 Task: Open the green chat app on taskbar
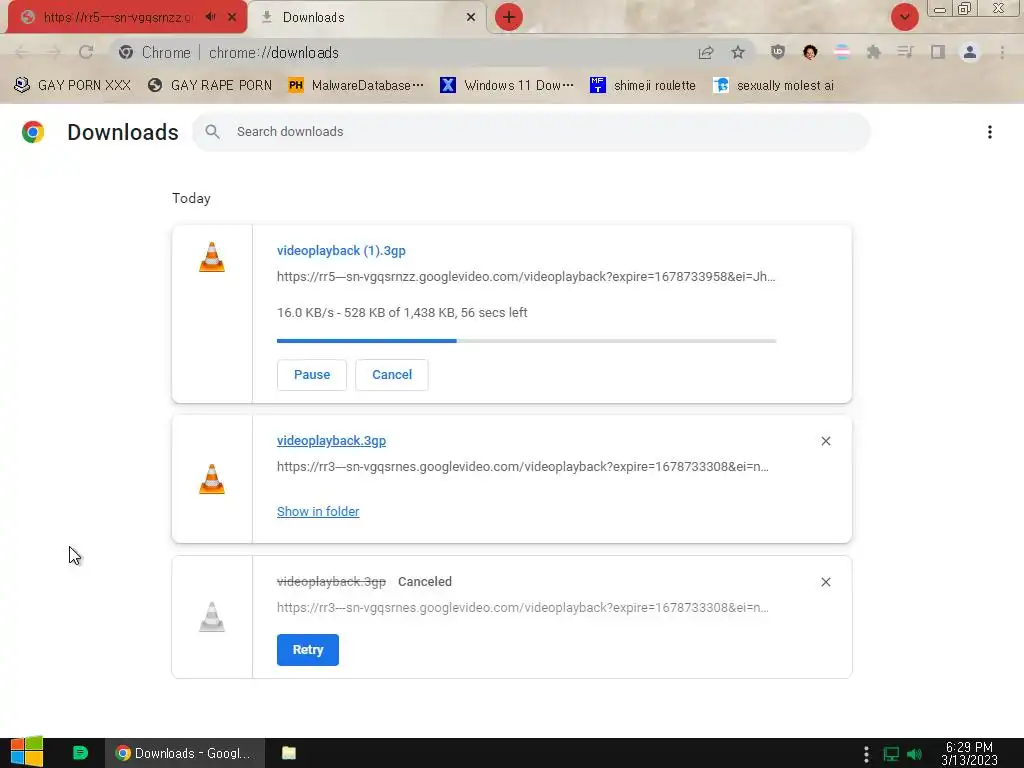pyautogui.click(x=80, y=753)
